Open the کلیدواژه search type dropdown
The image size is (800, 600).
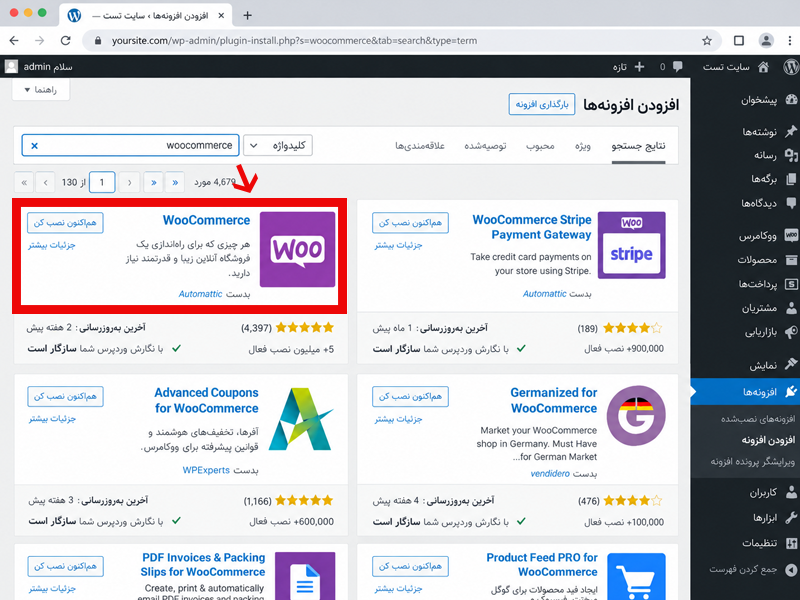click(x=278, y=145)
